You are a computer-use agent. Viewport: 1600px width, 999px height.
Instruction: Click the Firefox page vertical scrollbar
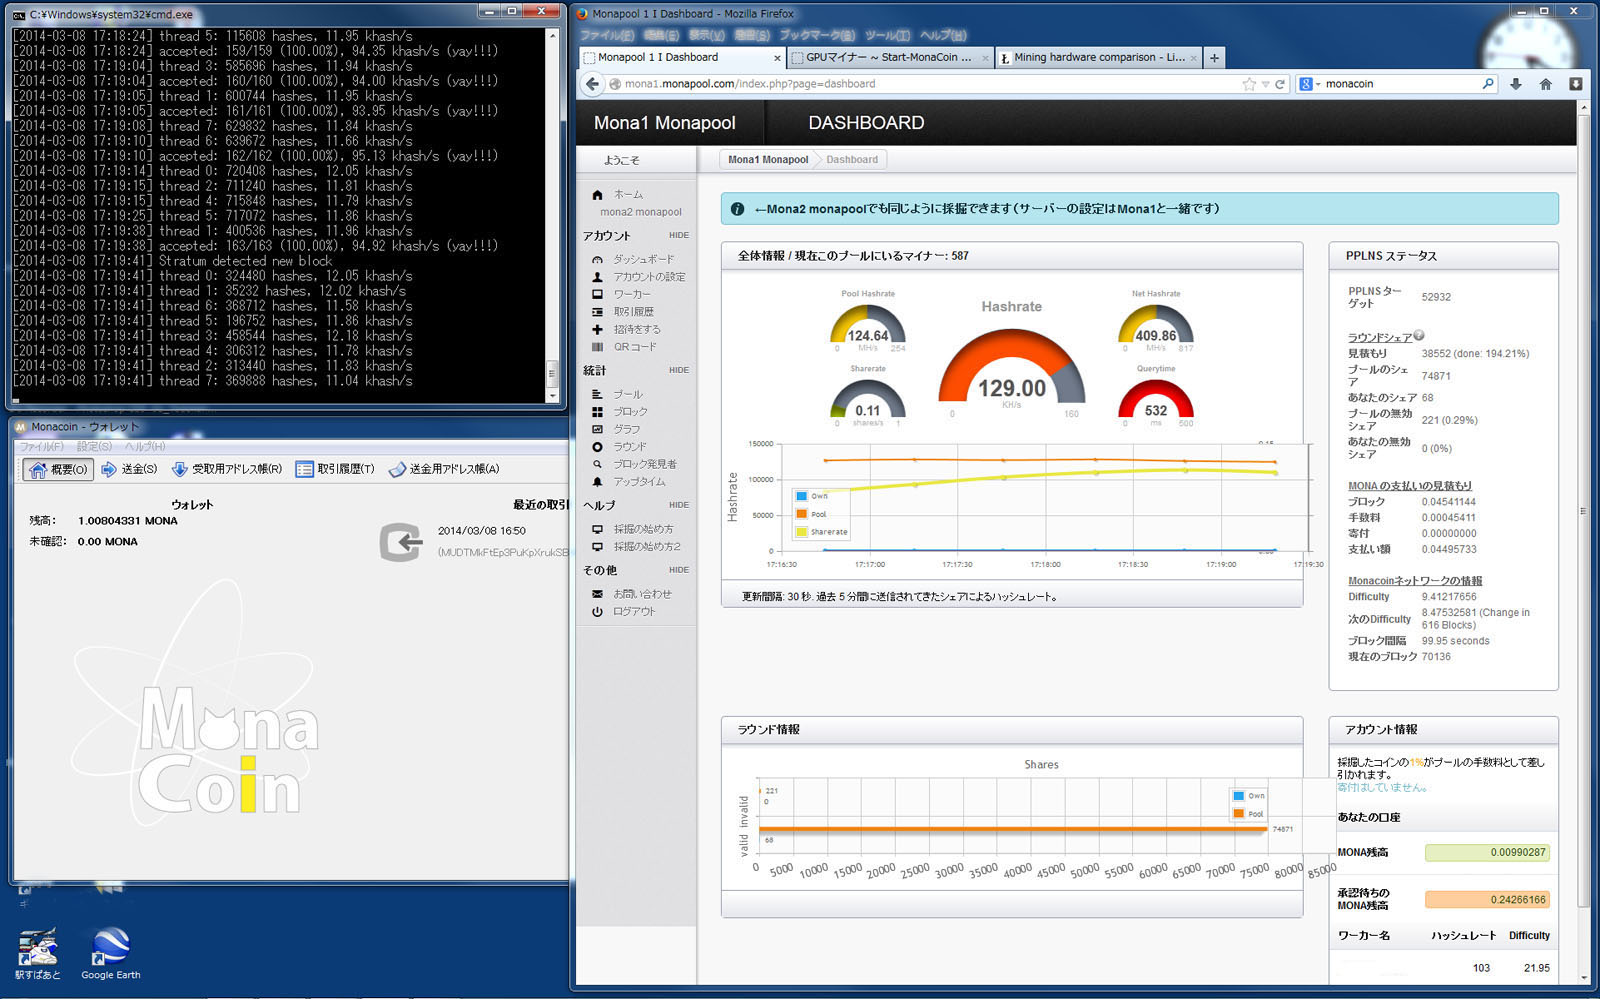point(1582,543)
